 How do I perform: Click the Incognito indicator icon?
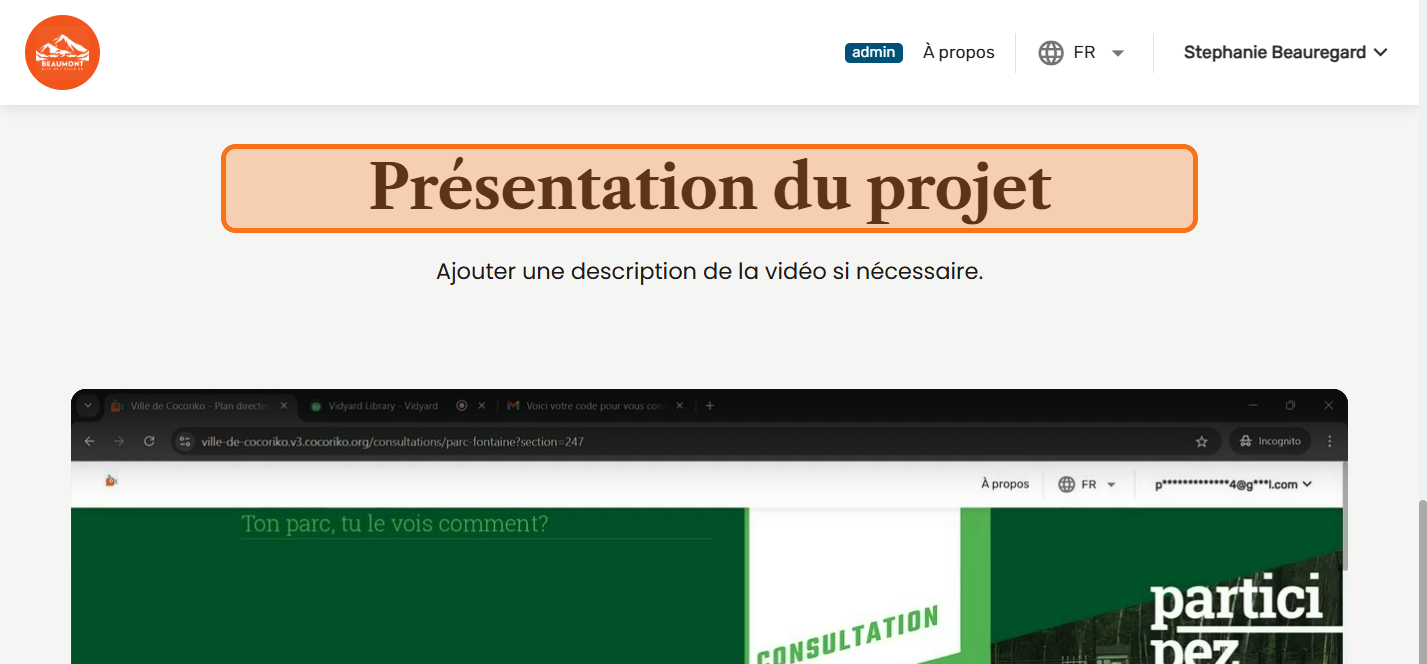point(1246,441)
